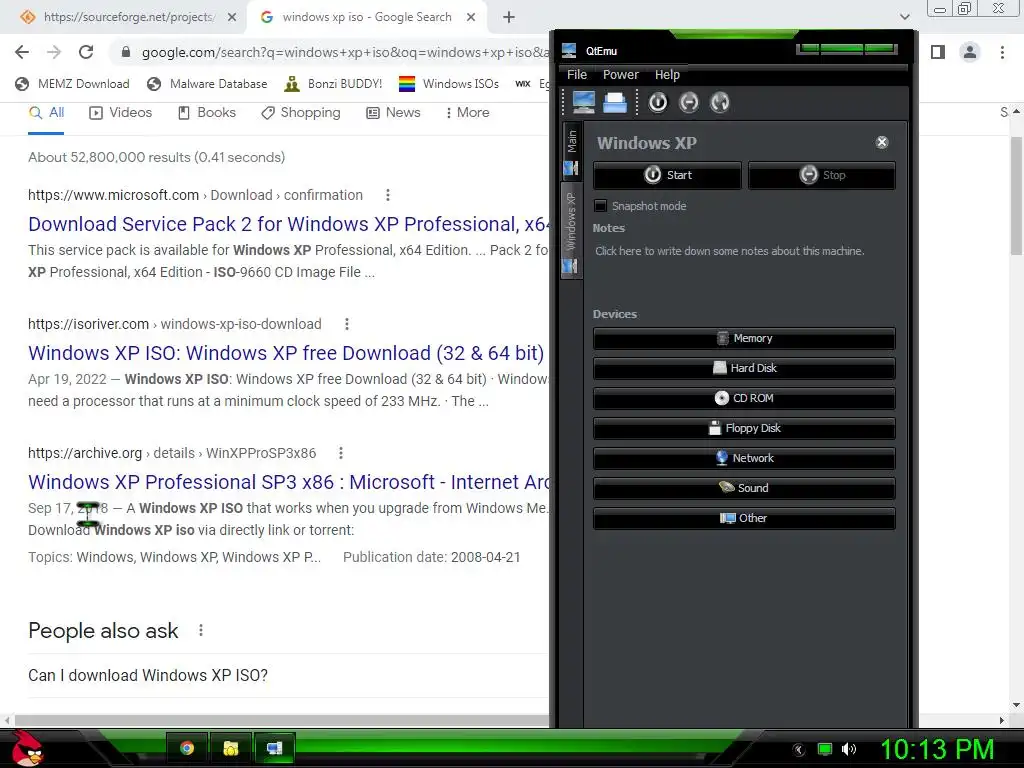Close the sourceforge.net browser tab
Viewport: 1024px width, 768px height.
pos(232,17)
